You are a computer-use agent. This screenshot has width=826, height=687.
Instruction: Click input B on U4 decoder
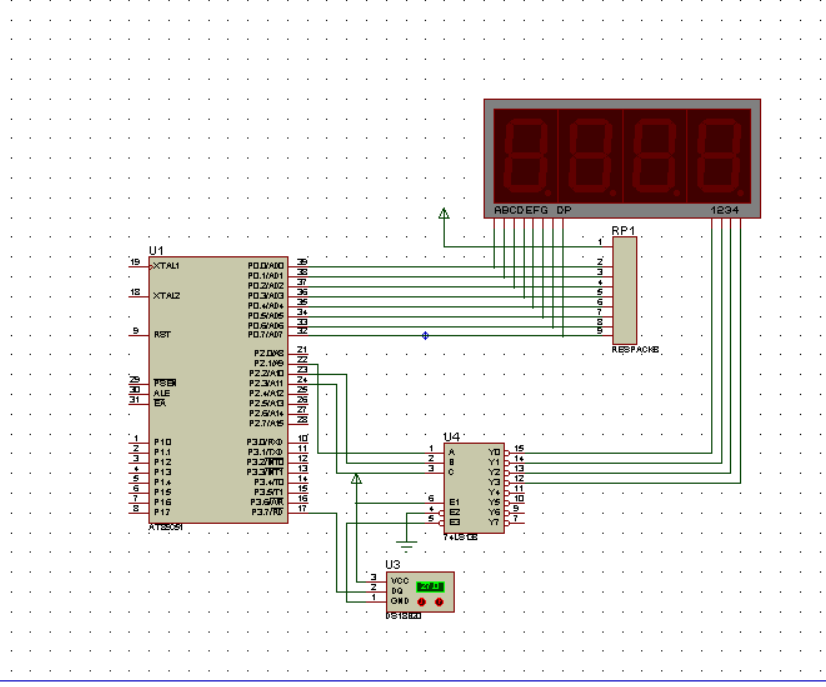click(x=451, y=463)
